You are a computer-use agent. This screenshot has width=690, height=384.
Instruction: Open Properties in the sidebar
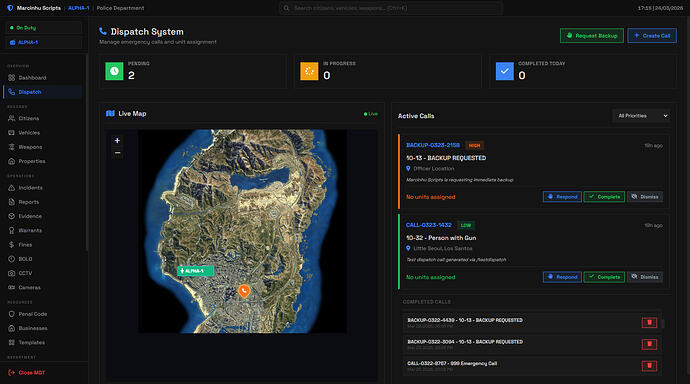click(43, 161)
